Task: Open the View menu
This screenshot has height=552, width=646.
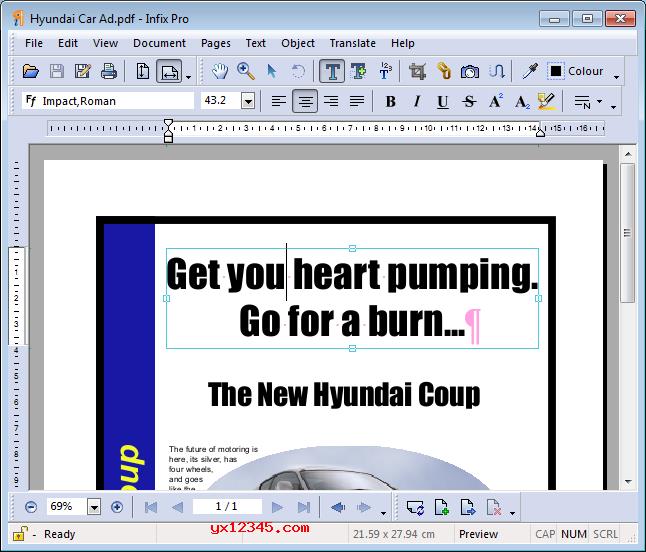Action: click(x=105, y=43)
